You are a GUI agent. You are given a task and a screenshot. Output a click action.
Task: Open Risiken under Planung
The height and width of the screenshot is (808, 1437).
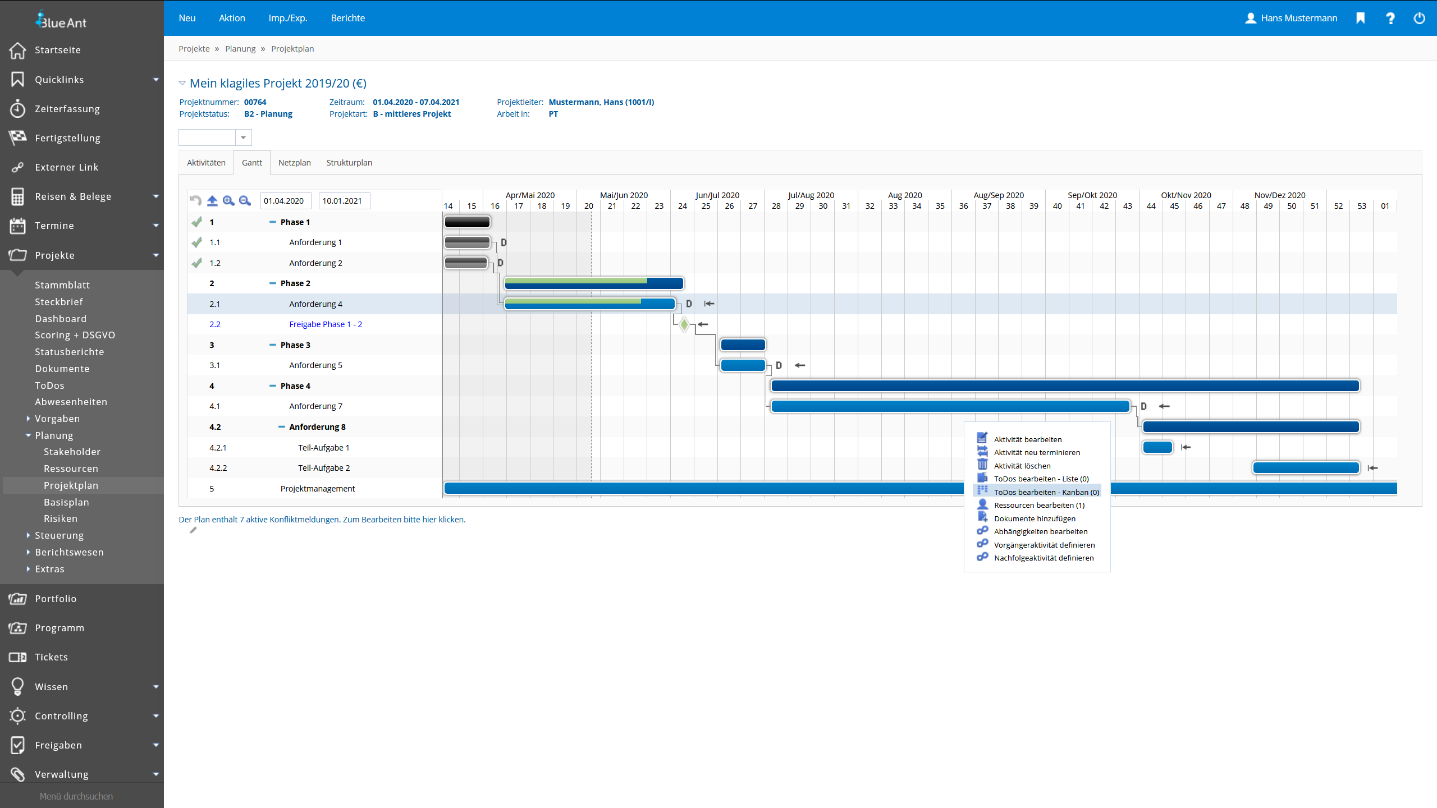pos(61,519)
